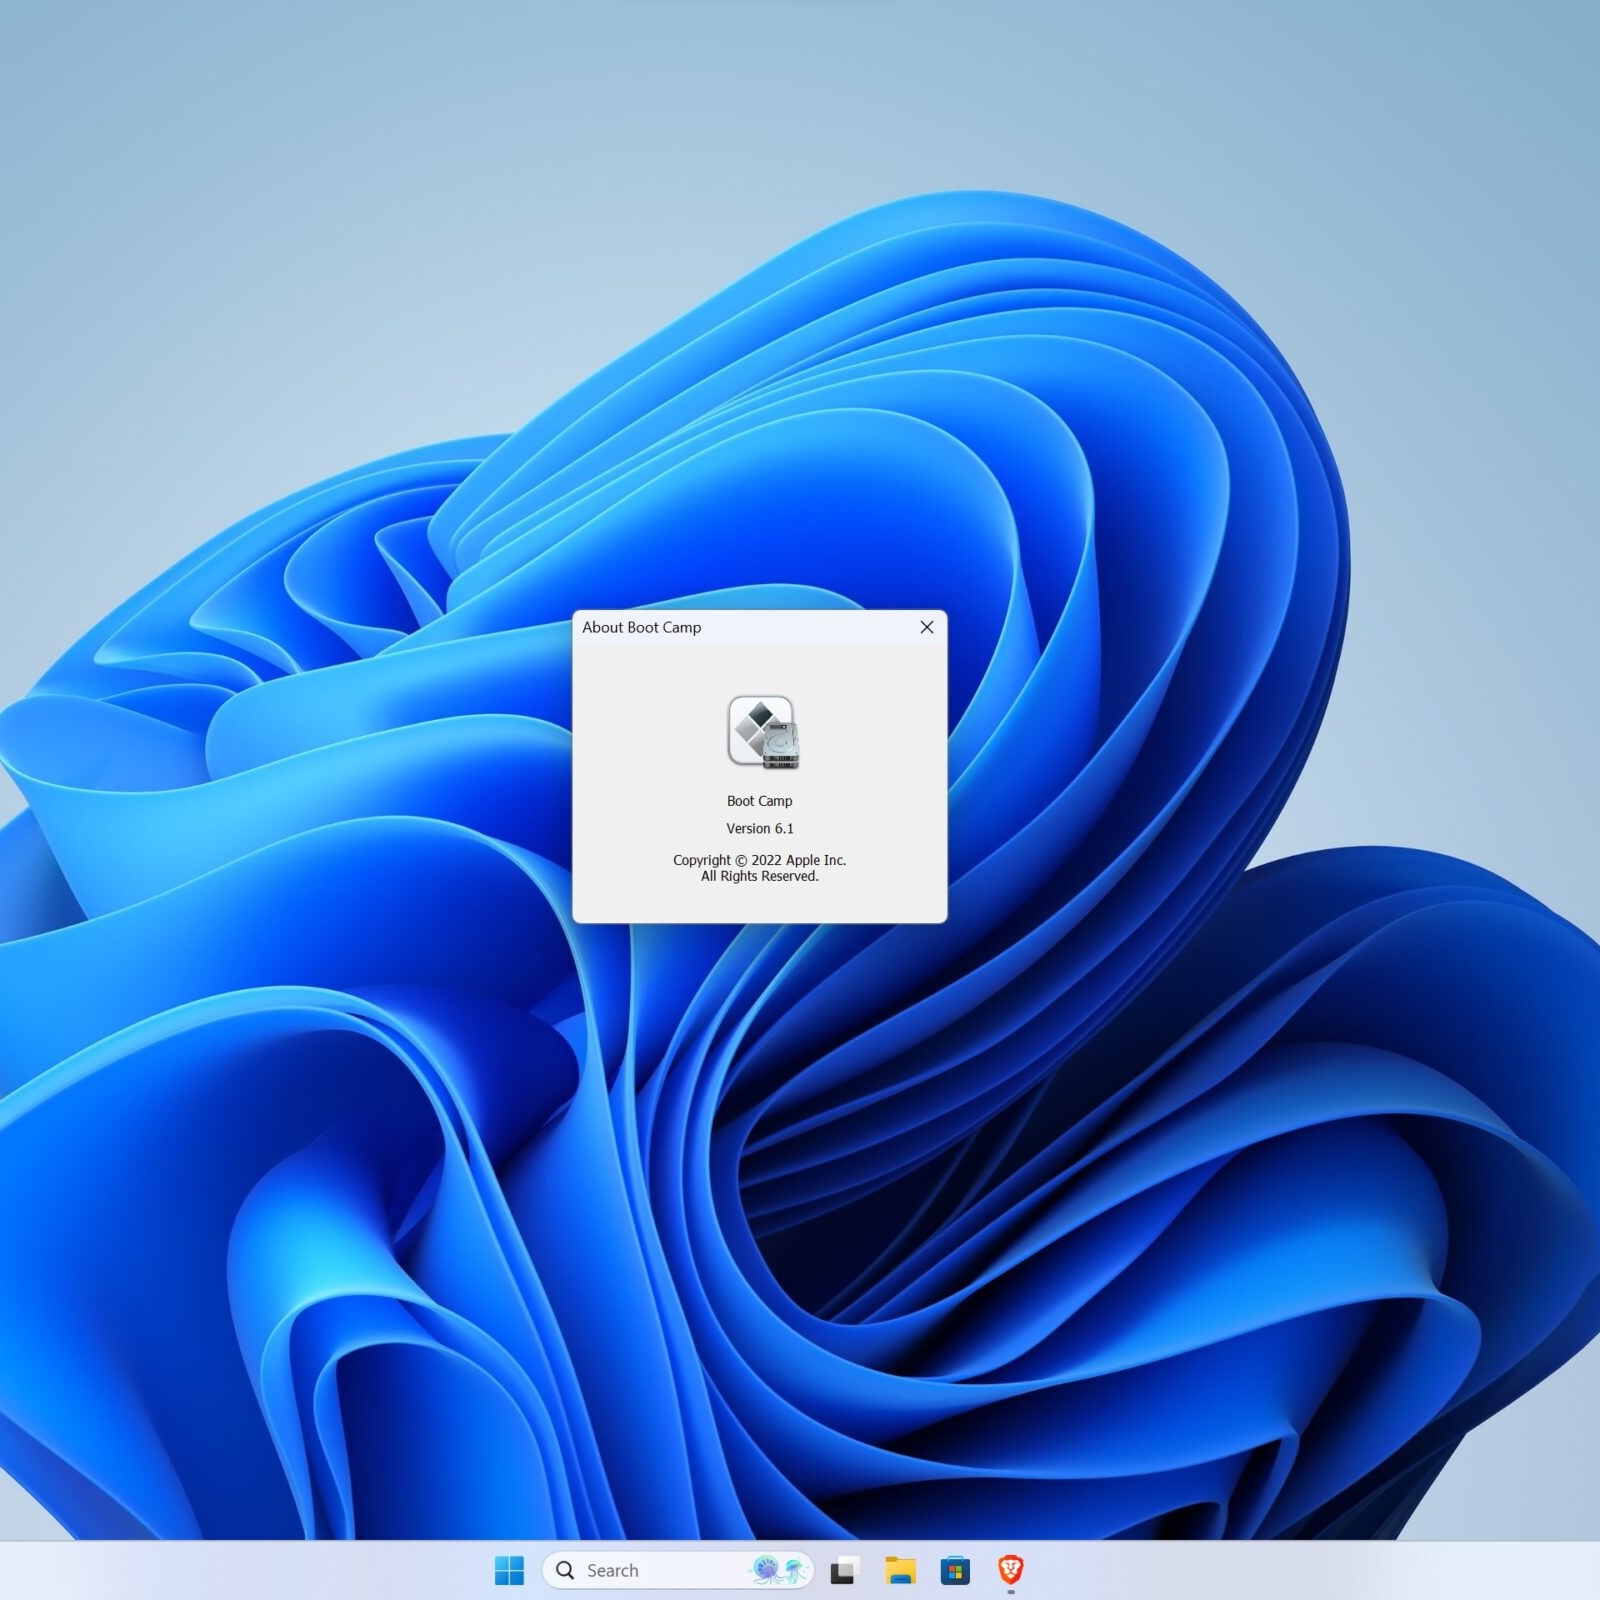Click the 'Copyright © 2022 Apple Inc.' text

tap(760, 860)
